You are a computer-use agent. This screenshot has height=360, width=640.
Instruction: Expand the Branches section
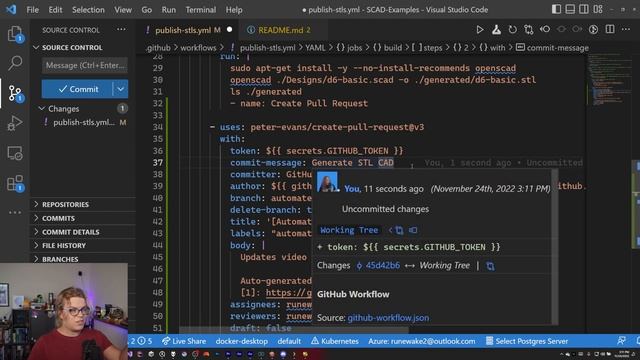click(x=83, y=259)
